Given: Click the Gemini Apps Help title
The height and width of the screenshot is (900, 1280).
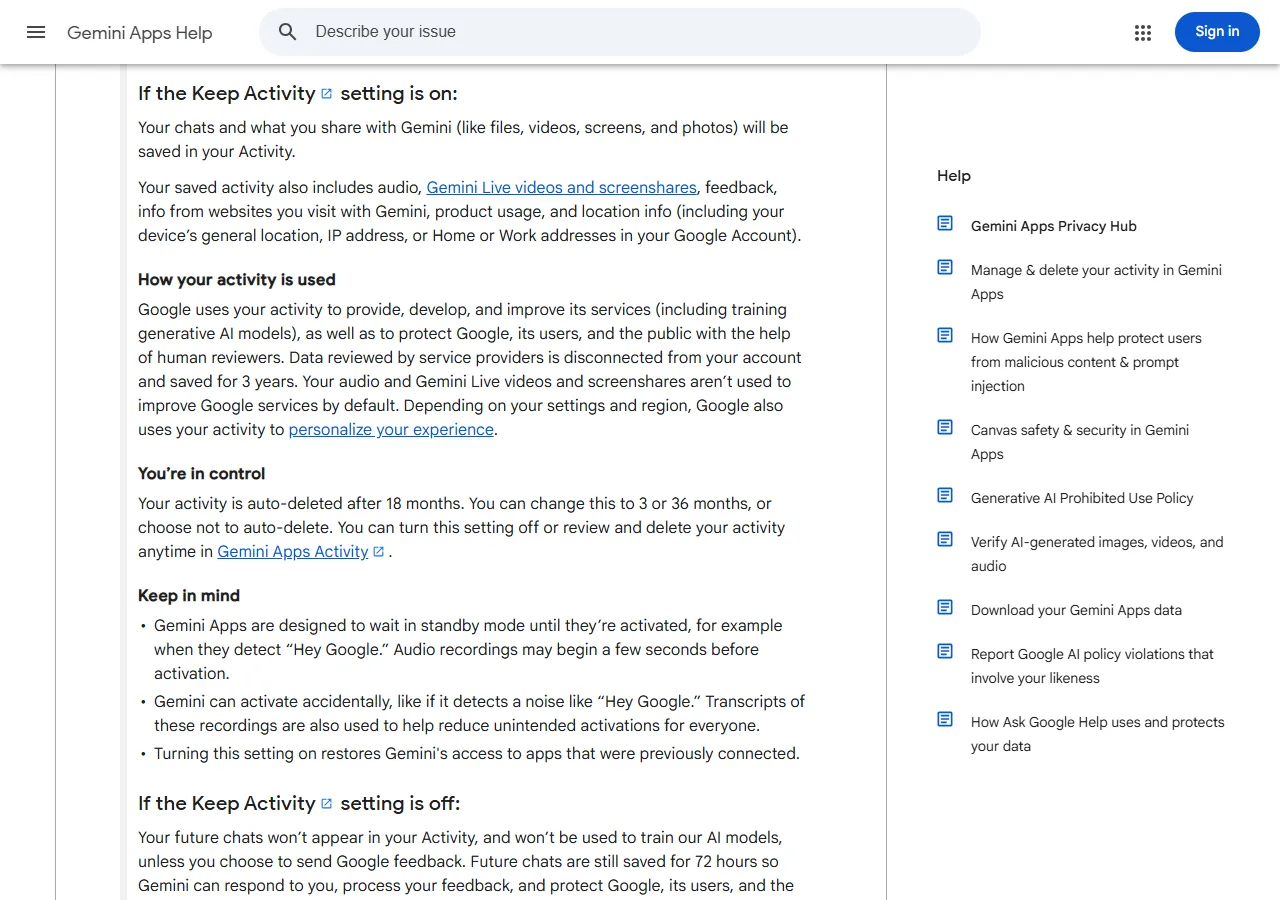Looking at the screenshot, I should tap(140, 33).
